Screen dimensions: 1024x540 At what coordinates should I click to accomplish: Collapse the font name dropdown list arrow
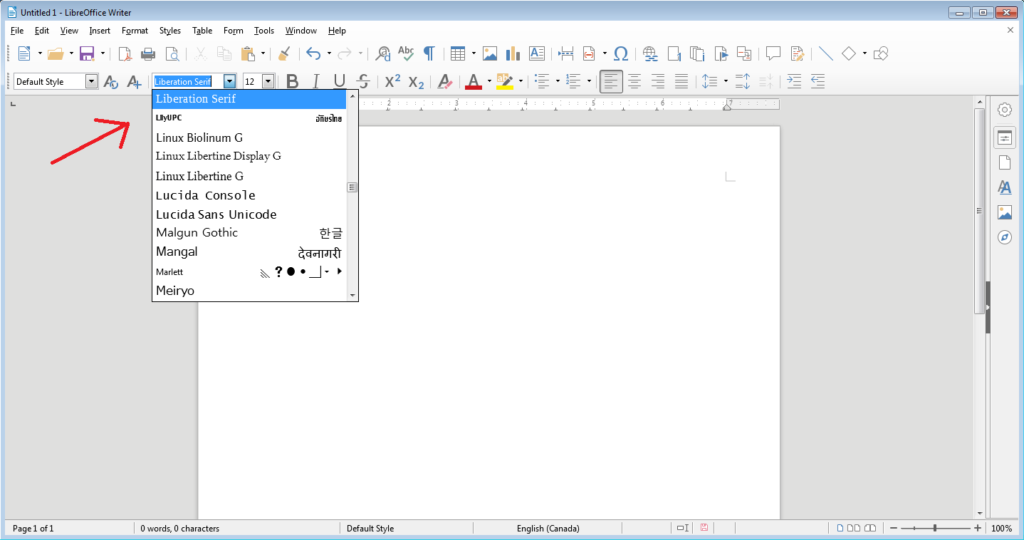click(230, 82)
